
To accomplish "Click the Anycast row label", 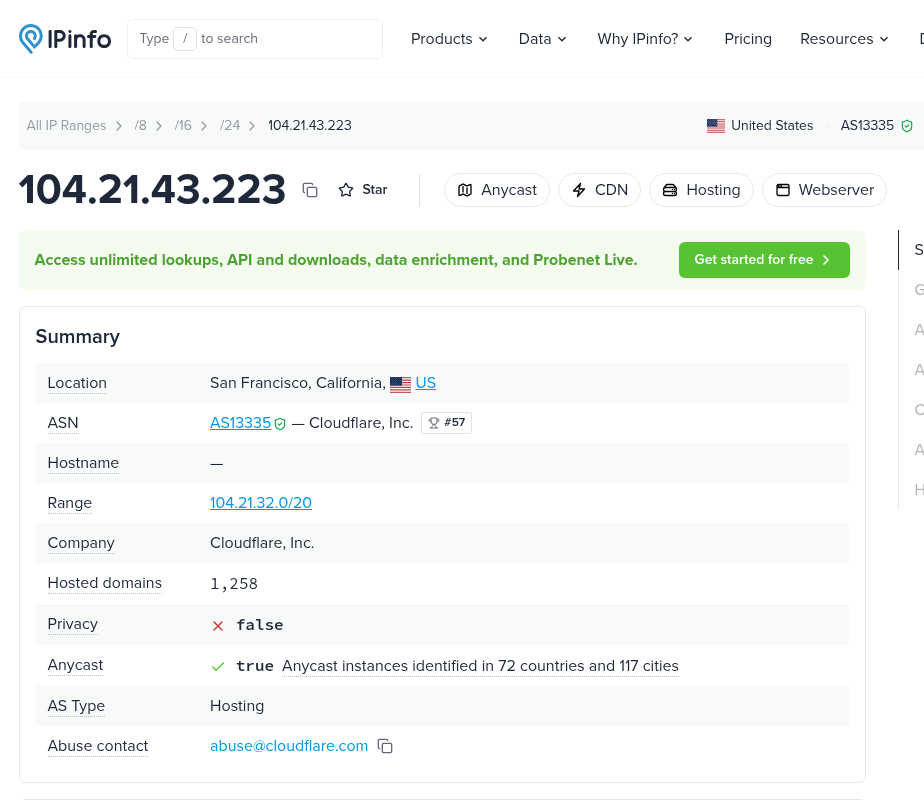I will (75, 665).
